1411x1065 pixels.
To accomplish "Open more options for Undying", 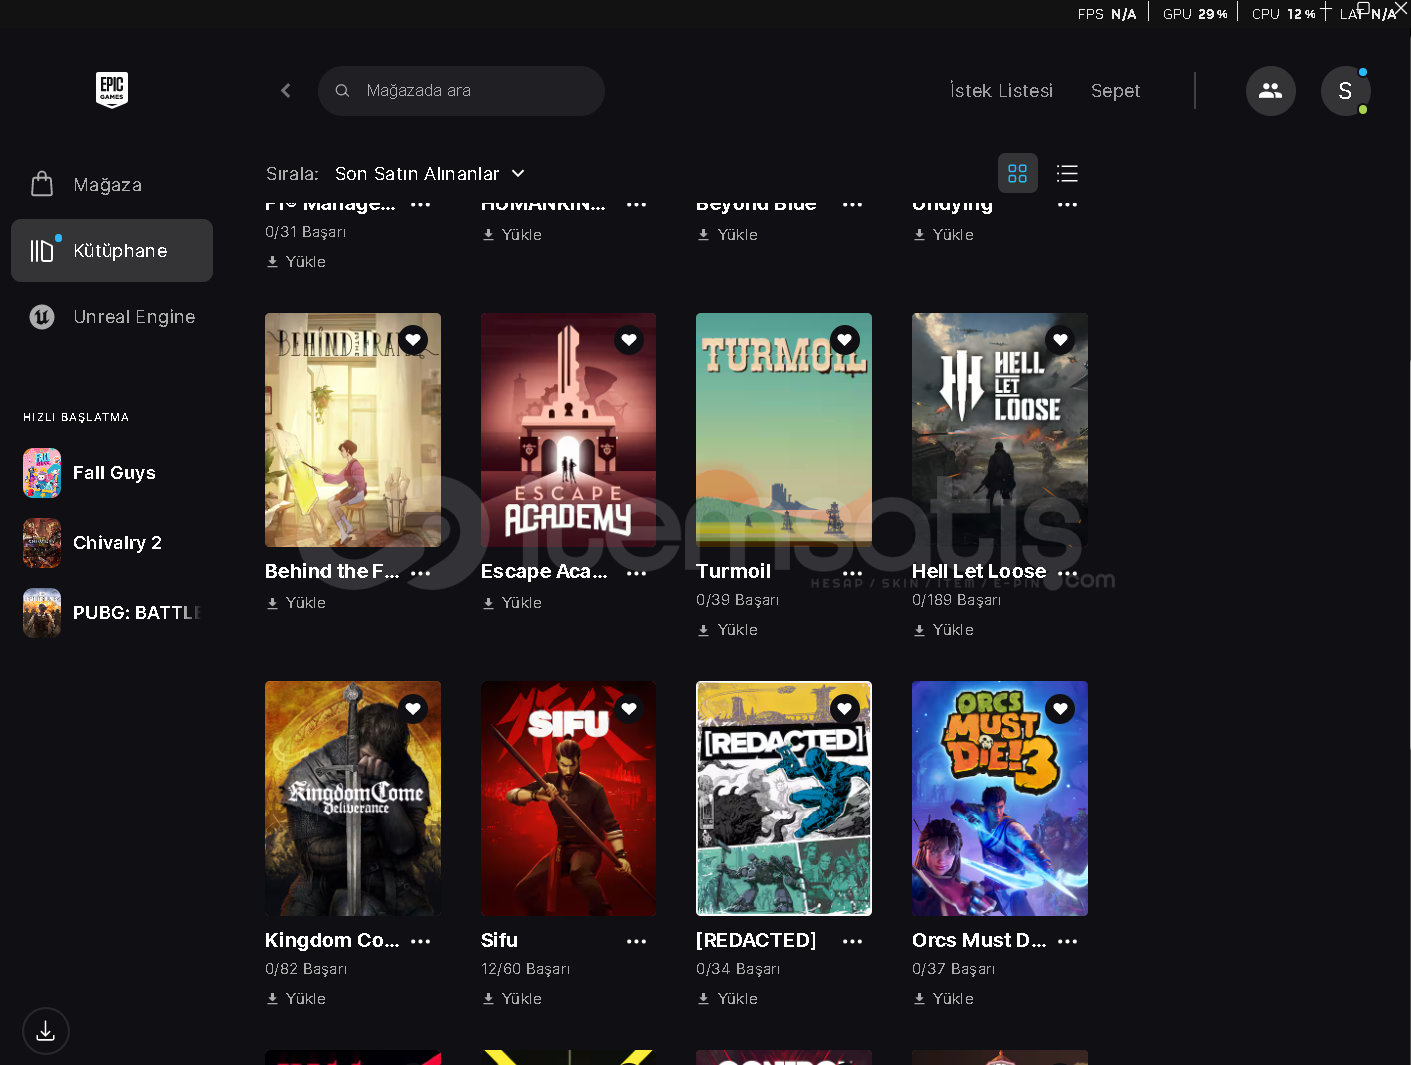I will coord(1068,204).
